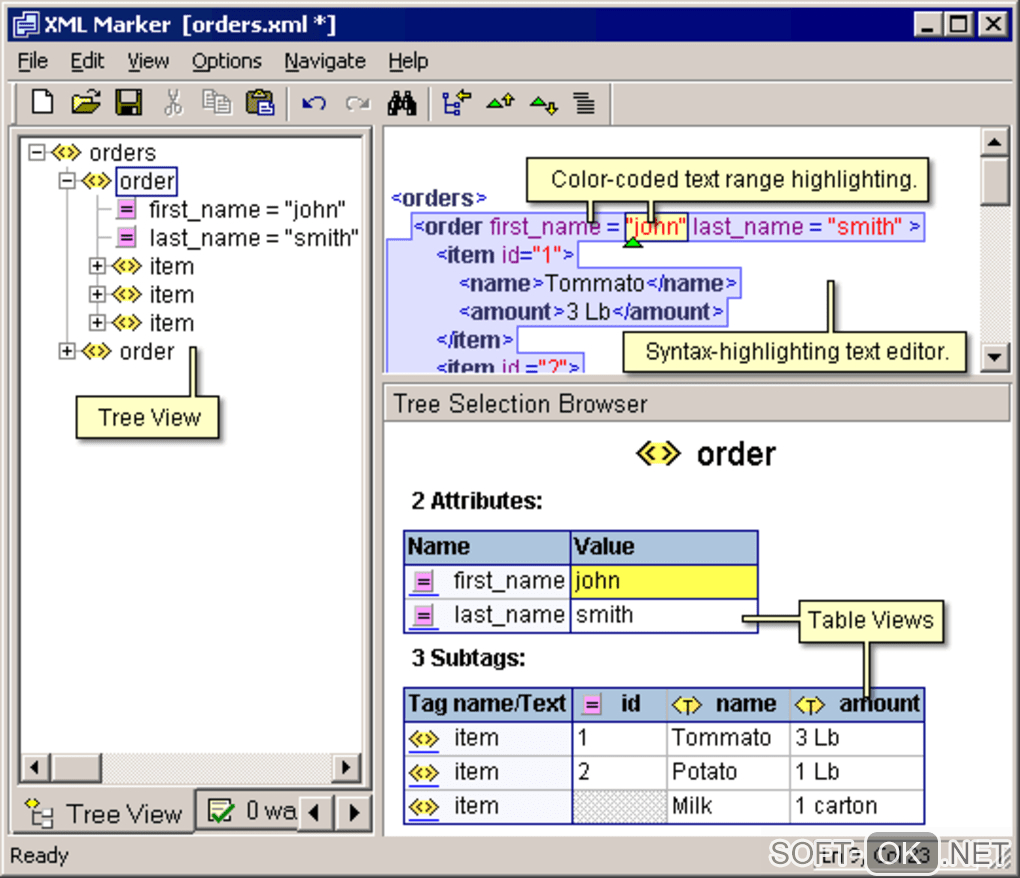Click the item tag icon in the Potato row
Viewport: 1020px width, 878px height.
[423, 772]
